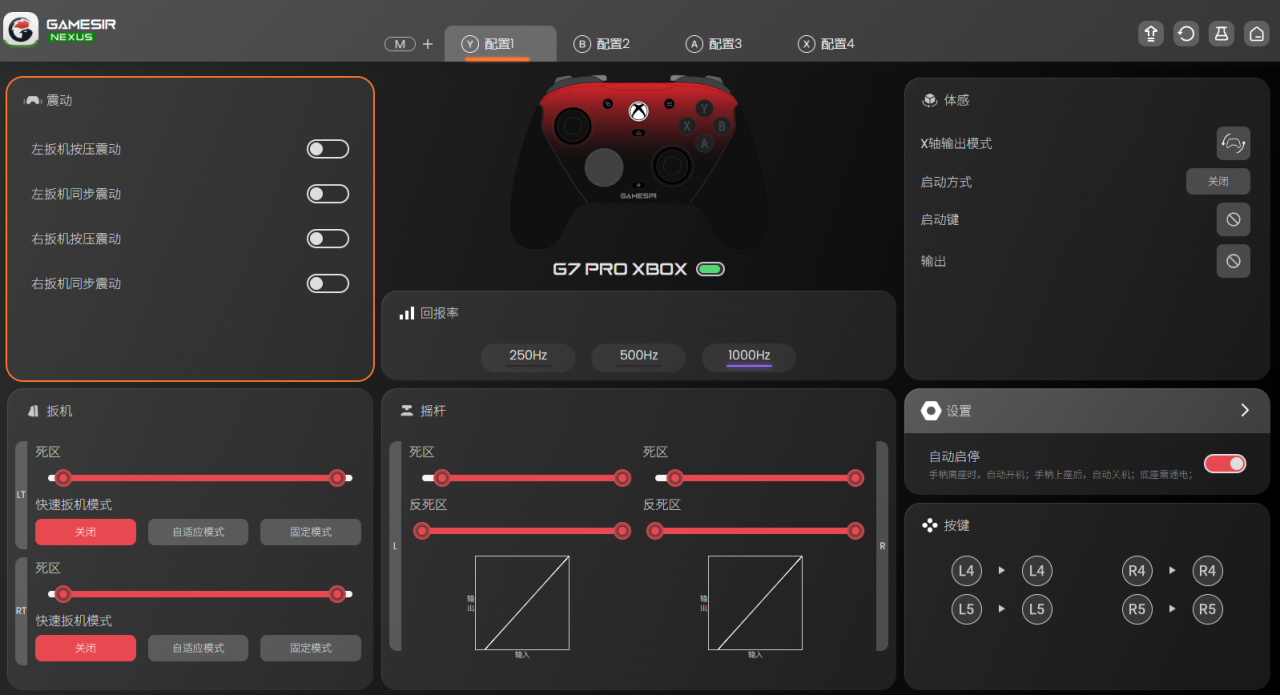The image size is (1280, 695).
Task: Click RT 关闭 quick trigger button
Action: 85,648
